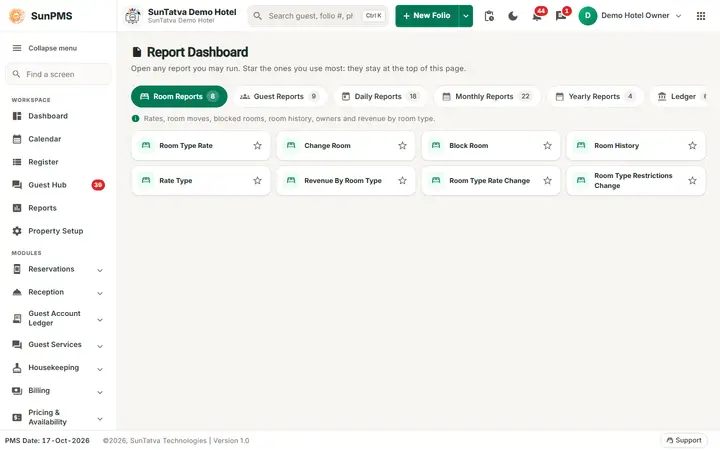720x450 pixels.
Task: Open notifications bell with 44 badge
Action: [x=537, y=16]
